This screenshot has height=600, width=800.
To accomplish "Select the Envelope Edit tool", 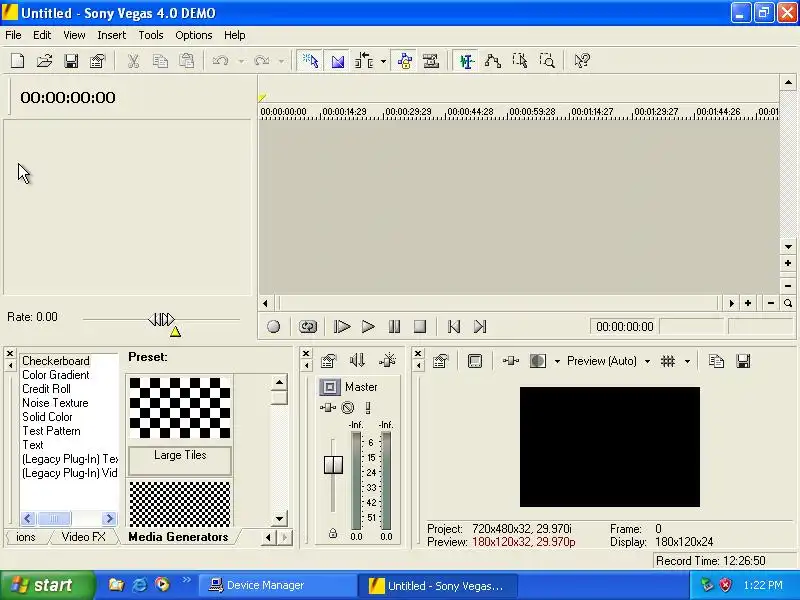I will 492,61.
